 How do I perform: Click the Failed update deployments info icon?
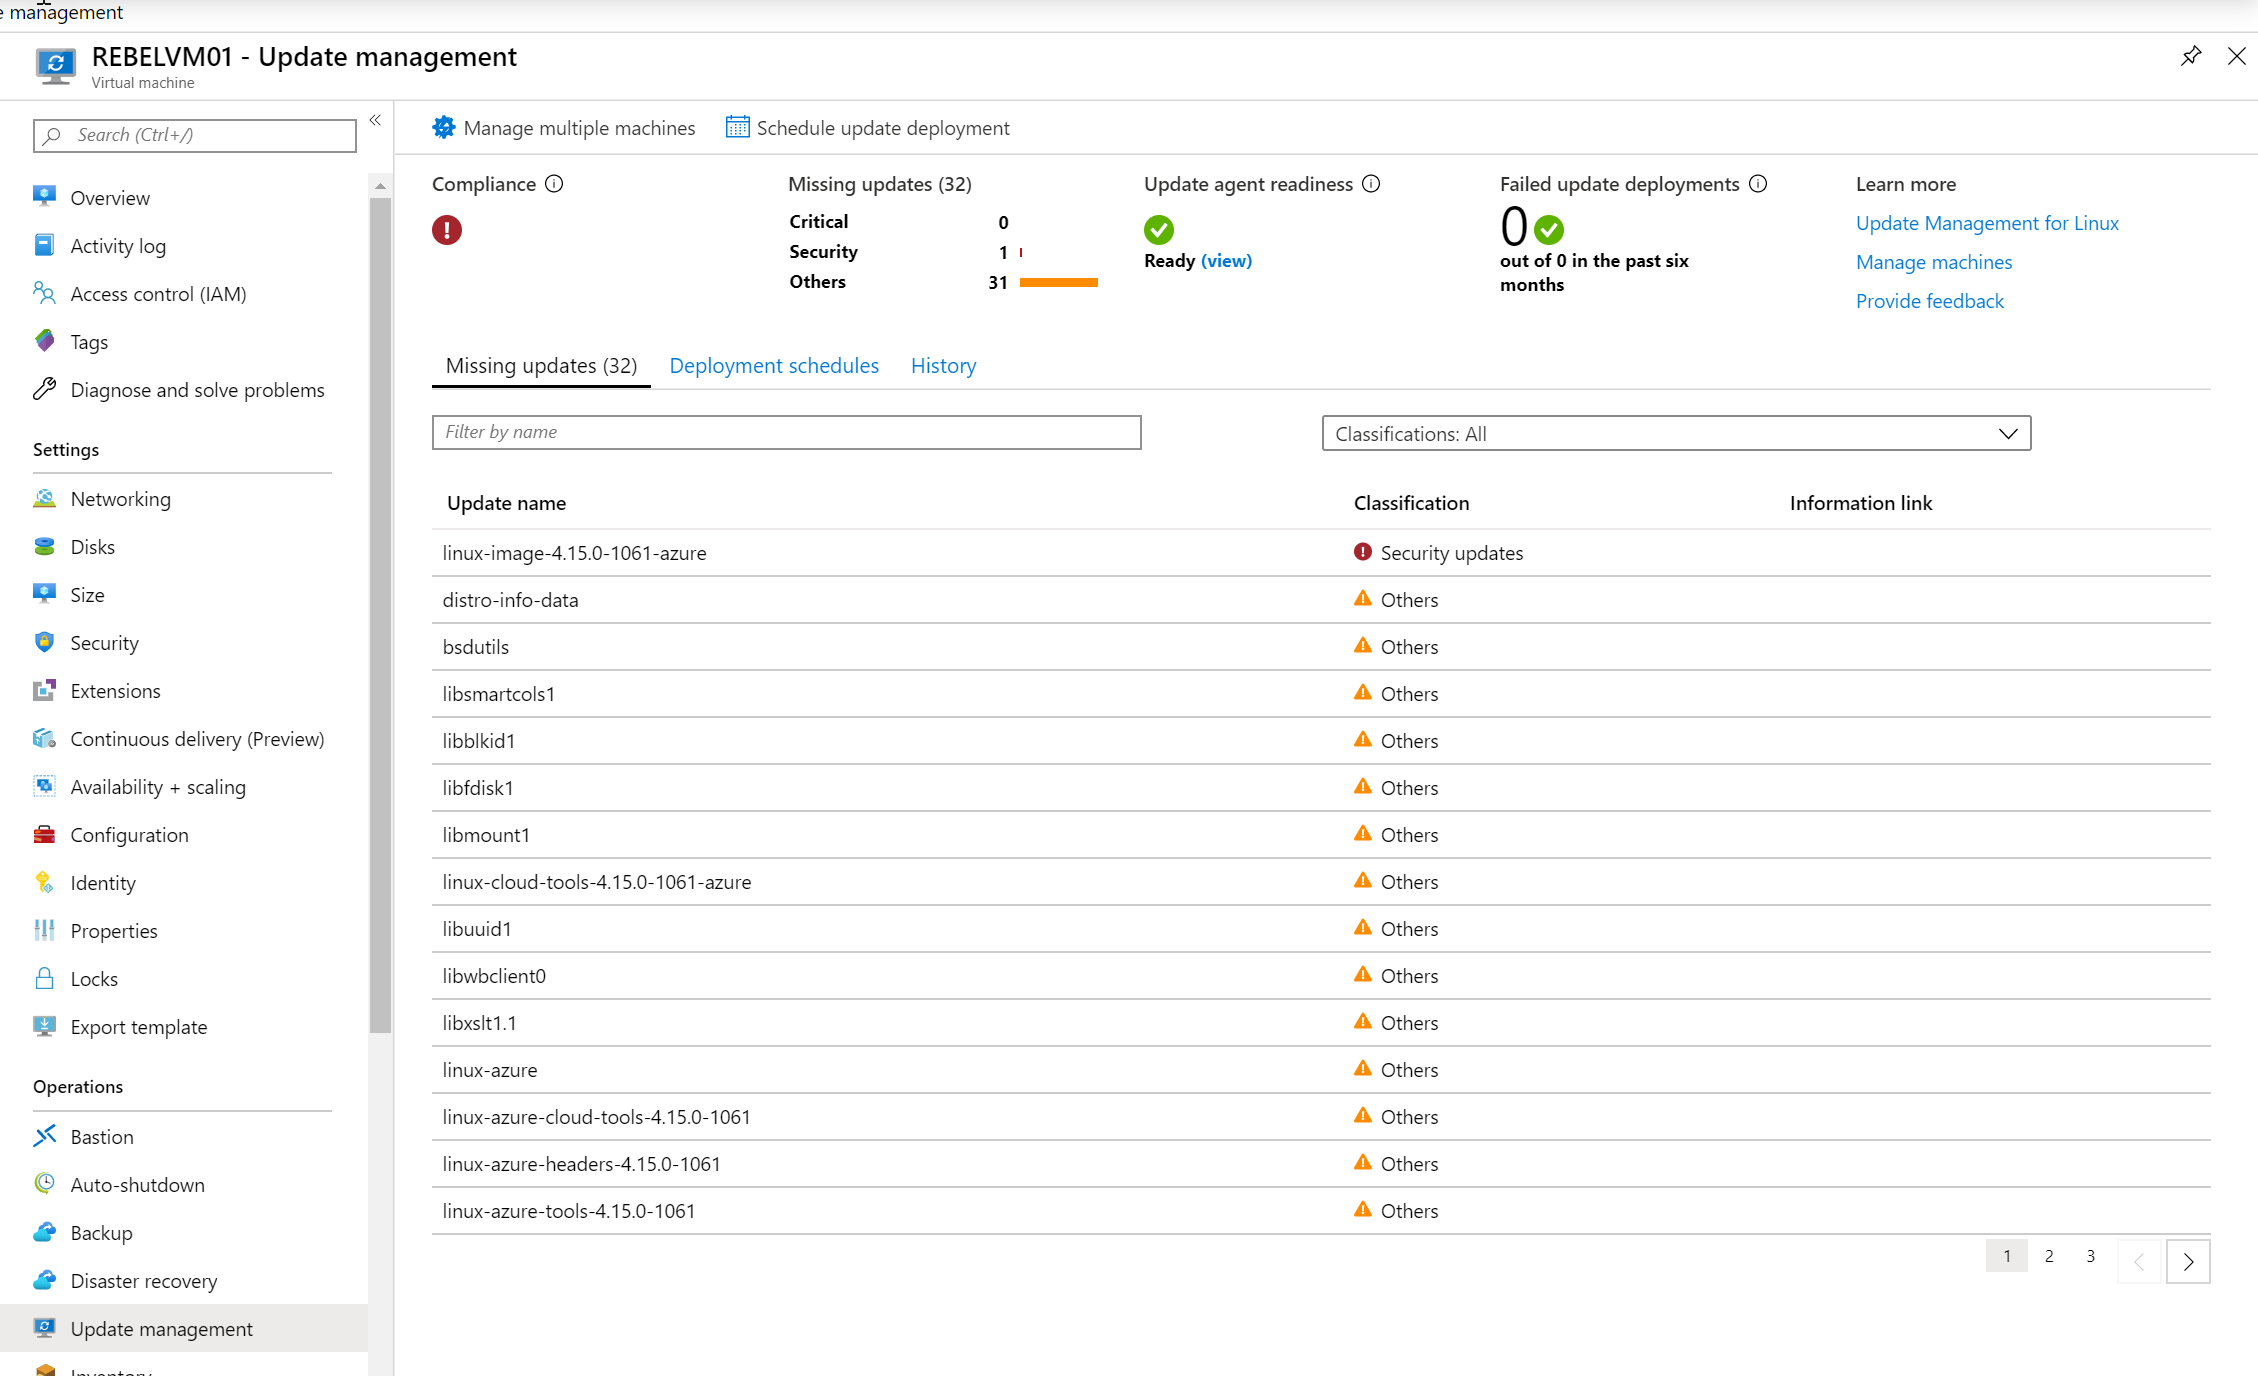coord(1758,184)
